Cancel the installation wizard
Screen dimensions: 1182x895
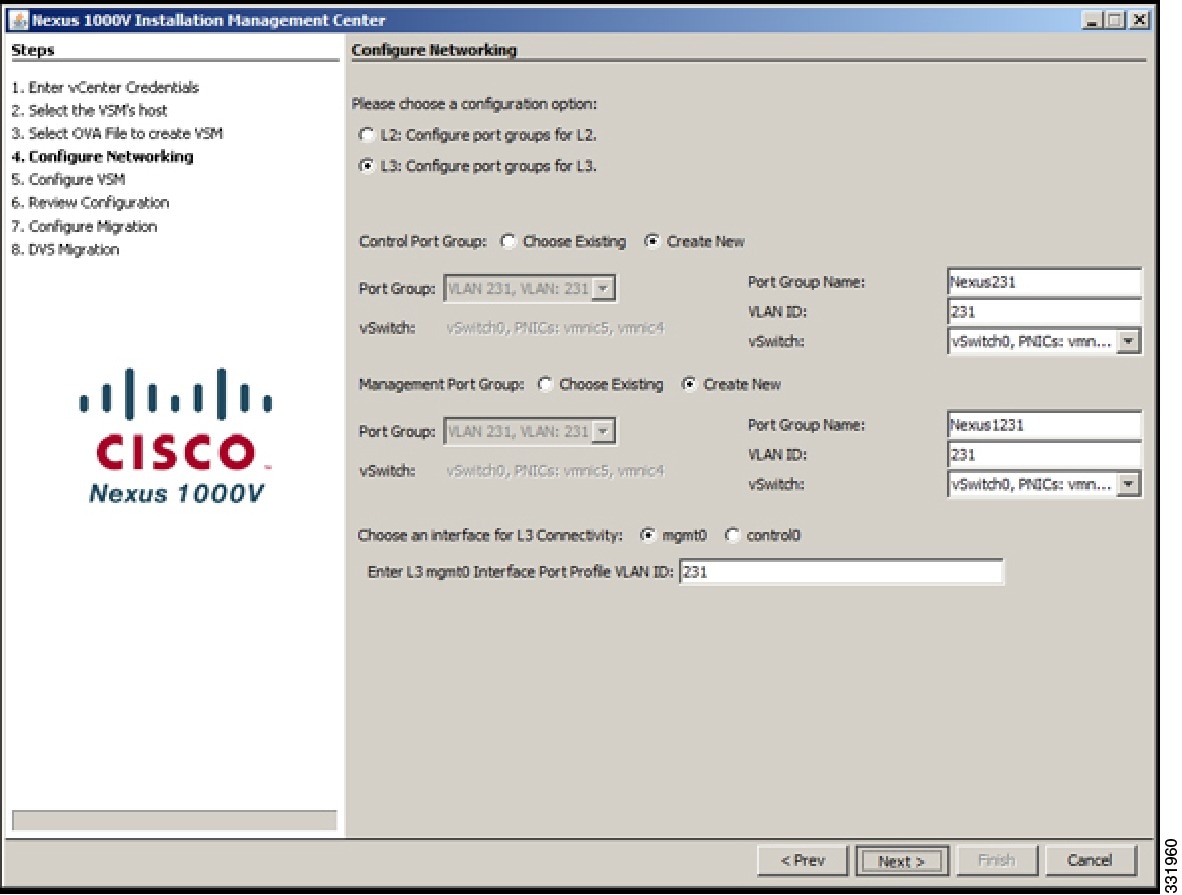[1090, 860]
